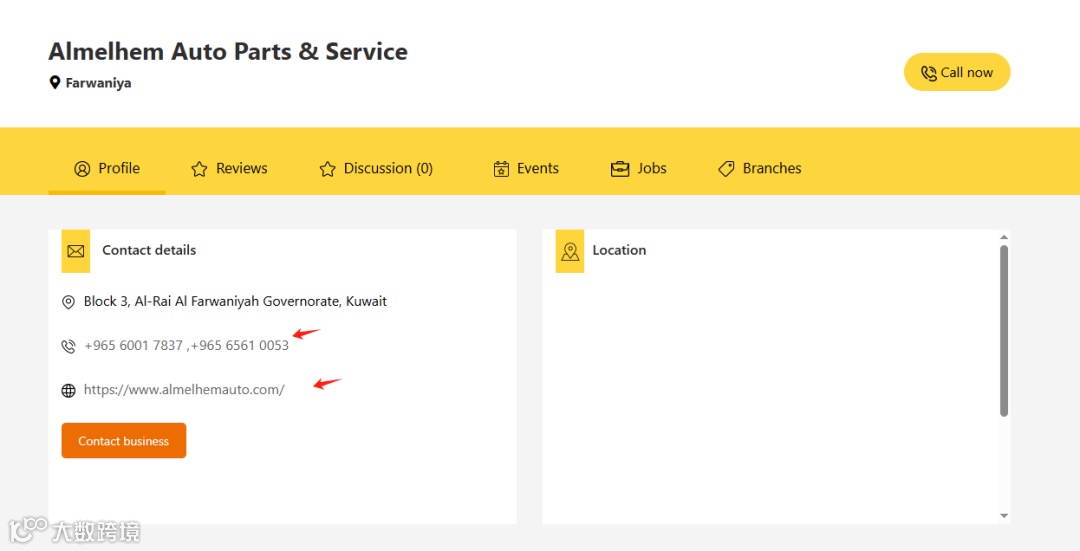Select the Jobs tab
The image size is (1080, 551).
pyautogui.click(x=638, y=169)
